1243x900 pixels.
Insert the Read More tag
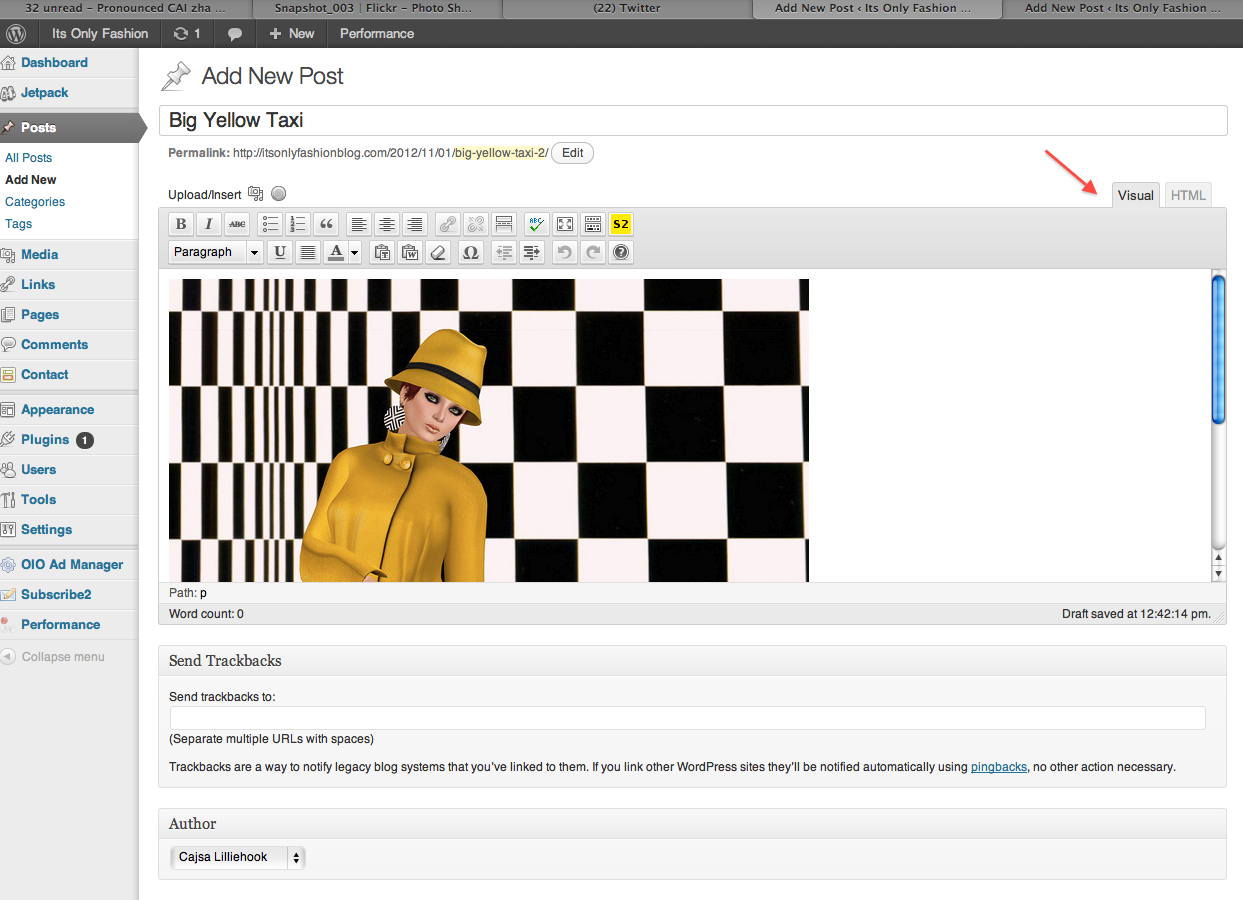[504, 224]
